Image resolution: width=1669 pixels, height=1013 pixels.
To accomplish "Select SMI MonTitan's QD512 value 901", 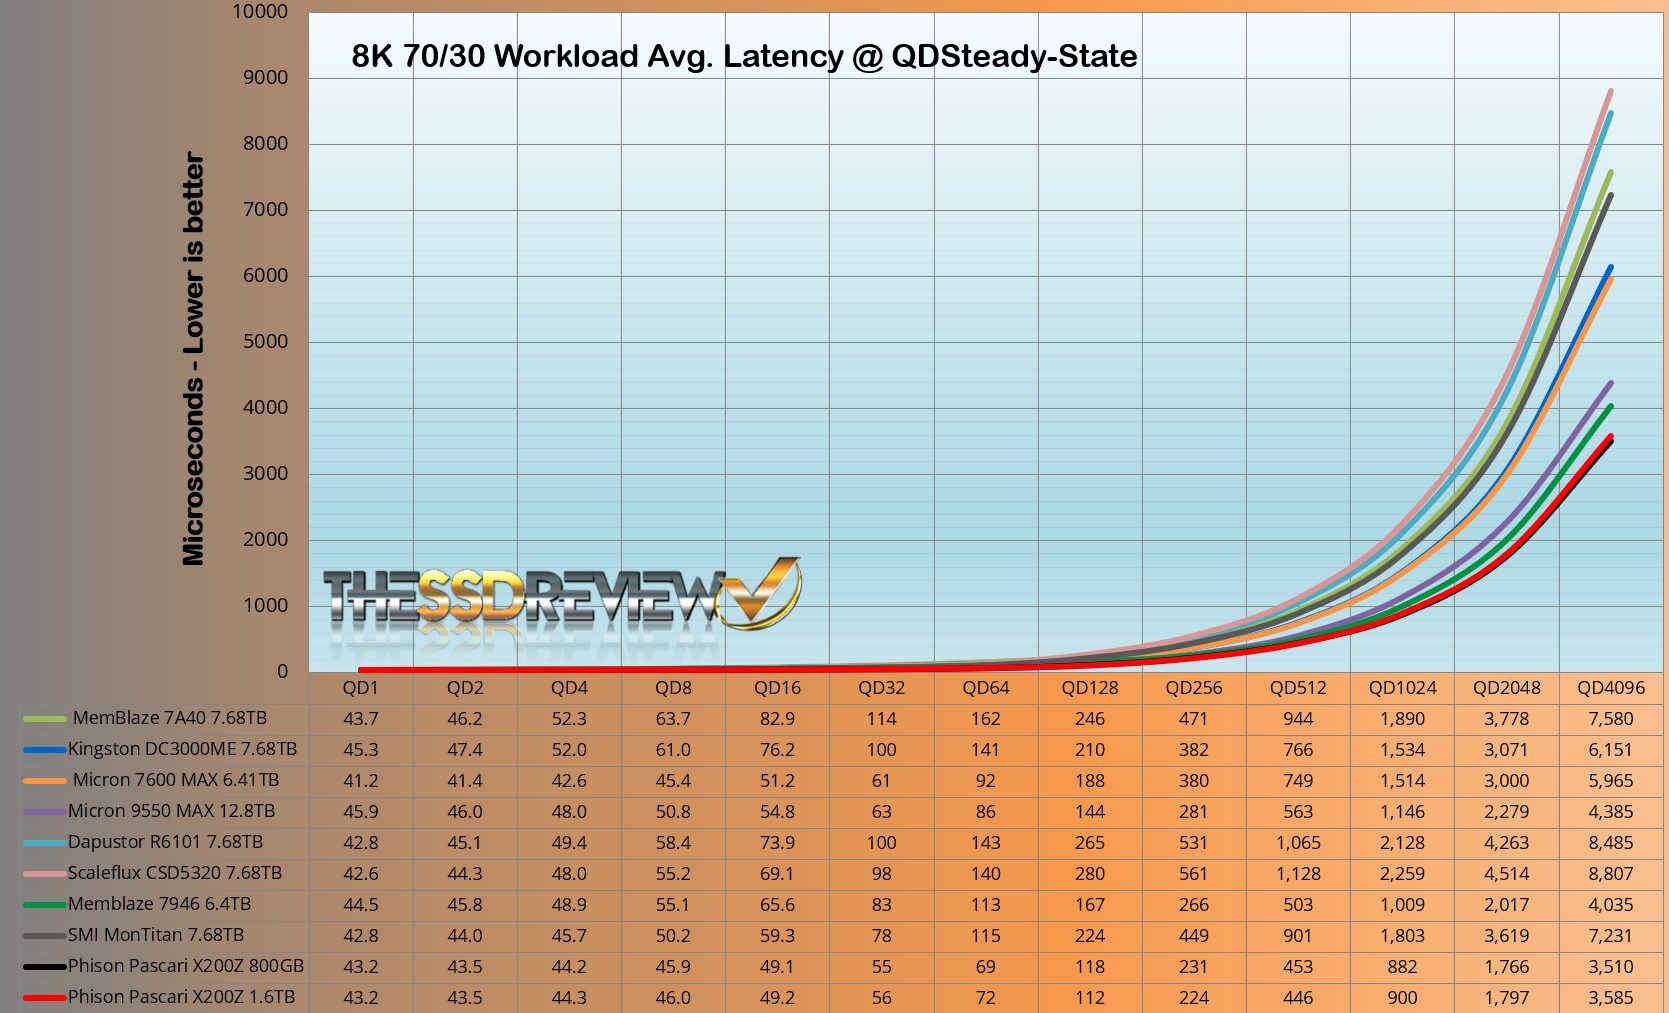I will [1298, 936].
